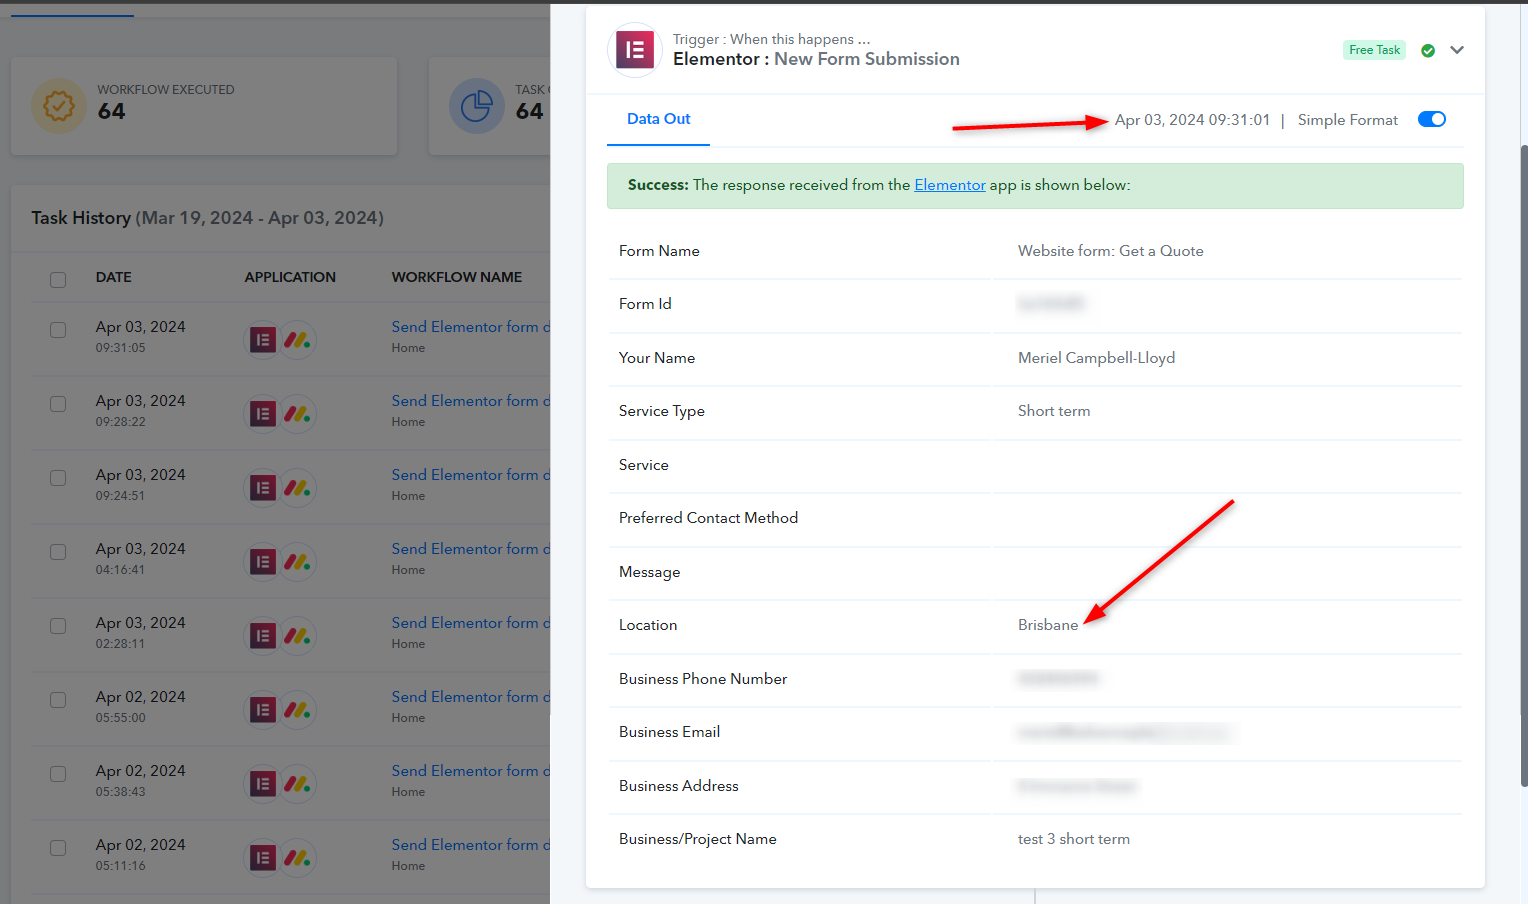Click the Elementor trigger app icon in panel header
This screenshot has height=904, width=1528.
[635, 50]
